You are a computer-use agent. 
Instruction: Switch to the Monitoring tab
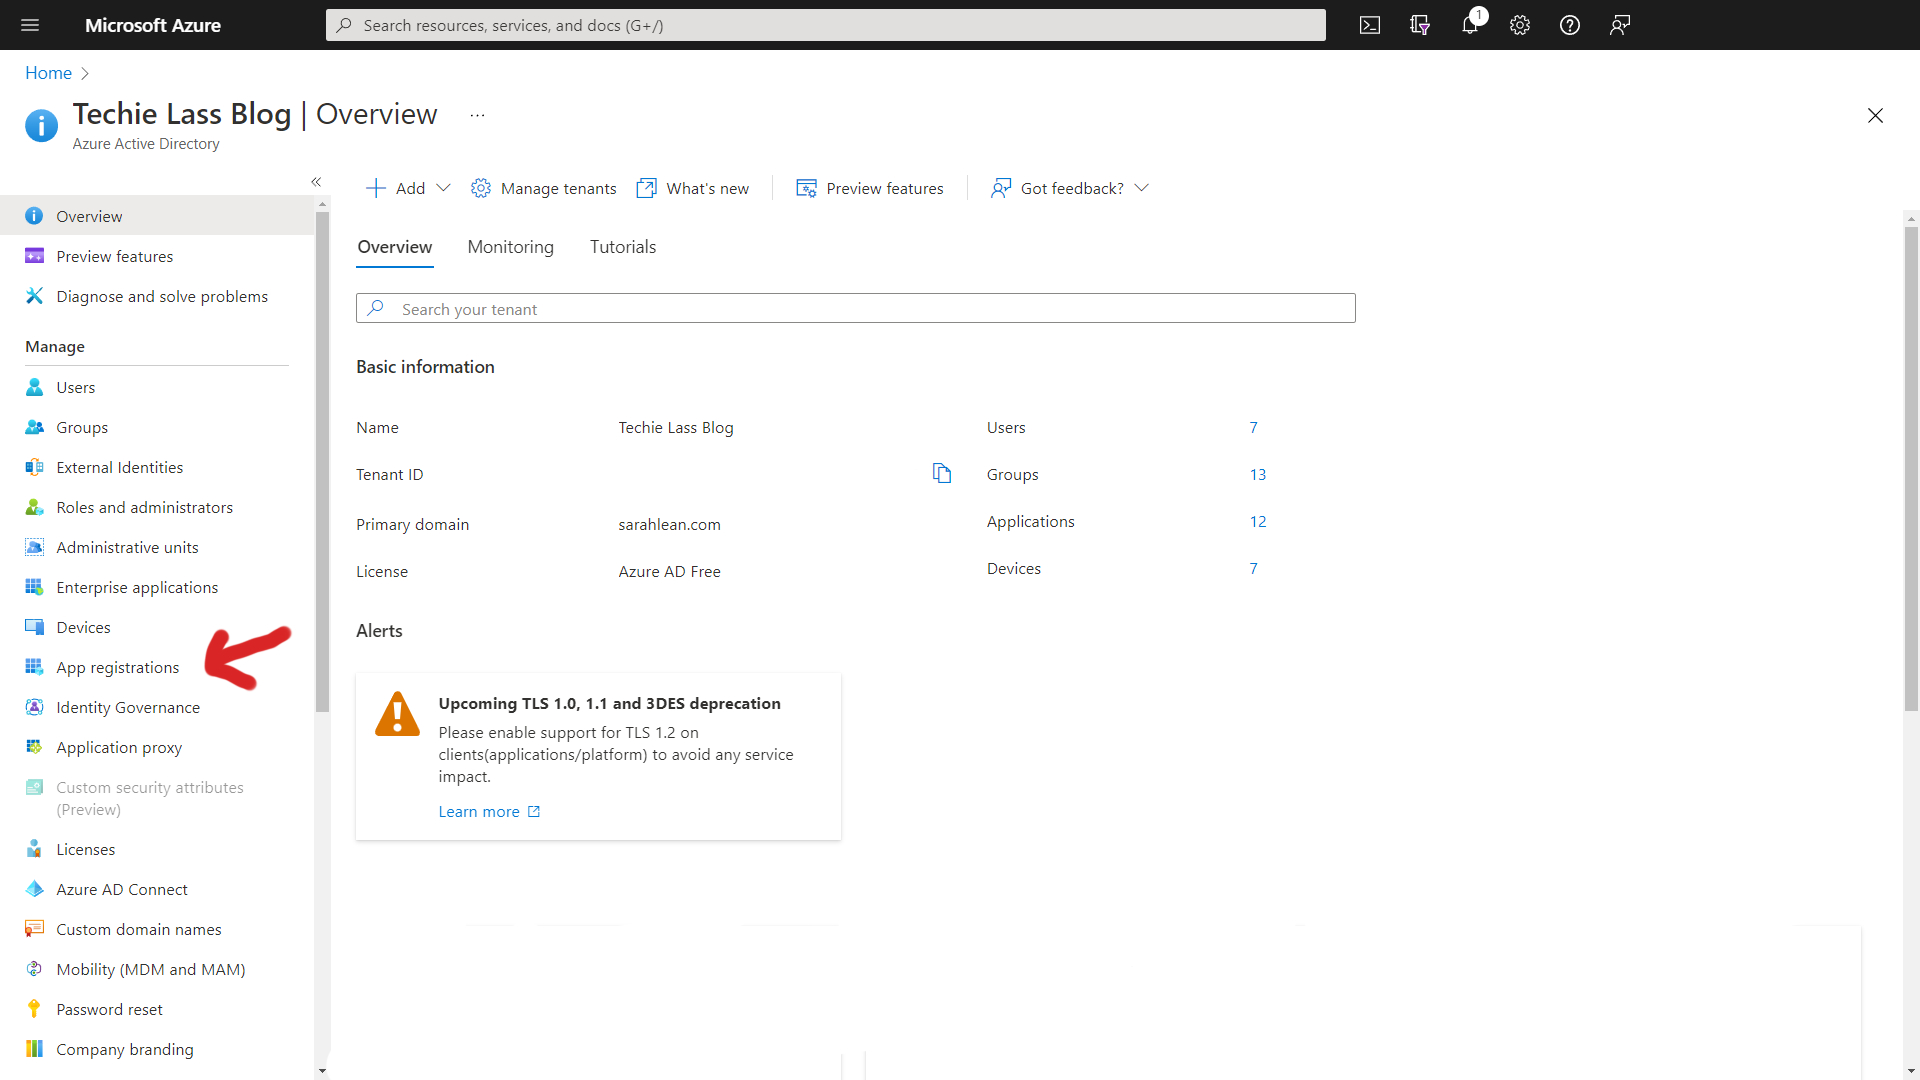(x=510, y=247)
